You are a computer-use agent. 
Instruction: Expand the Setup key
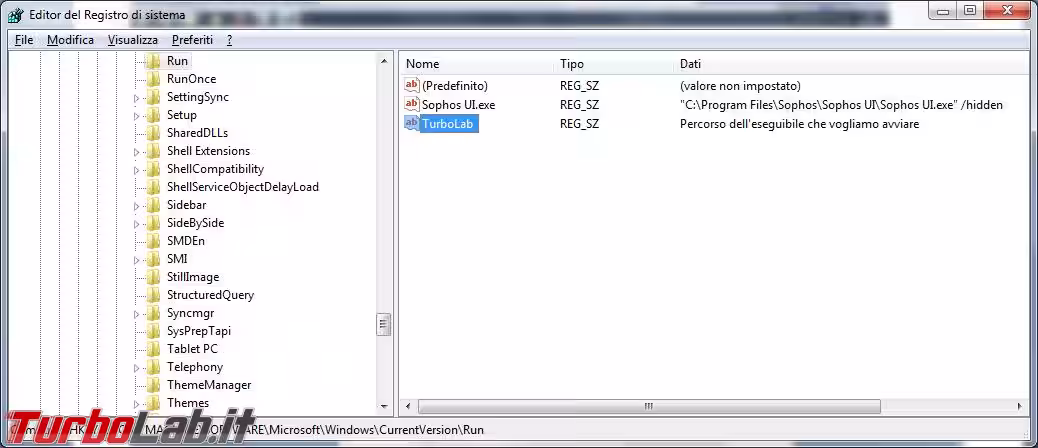click(136, 116)
